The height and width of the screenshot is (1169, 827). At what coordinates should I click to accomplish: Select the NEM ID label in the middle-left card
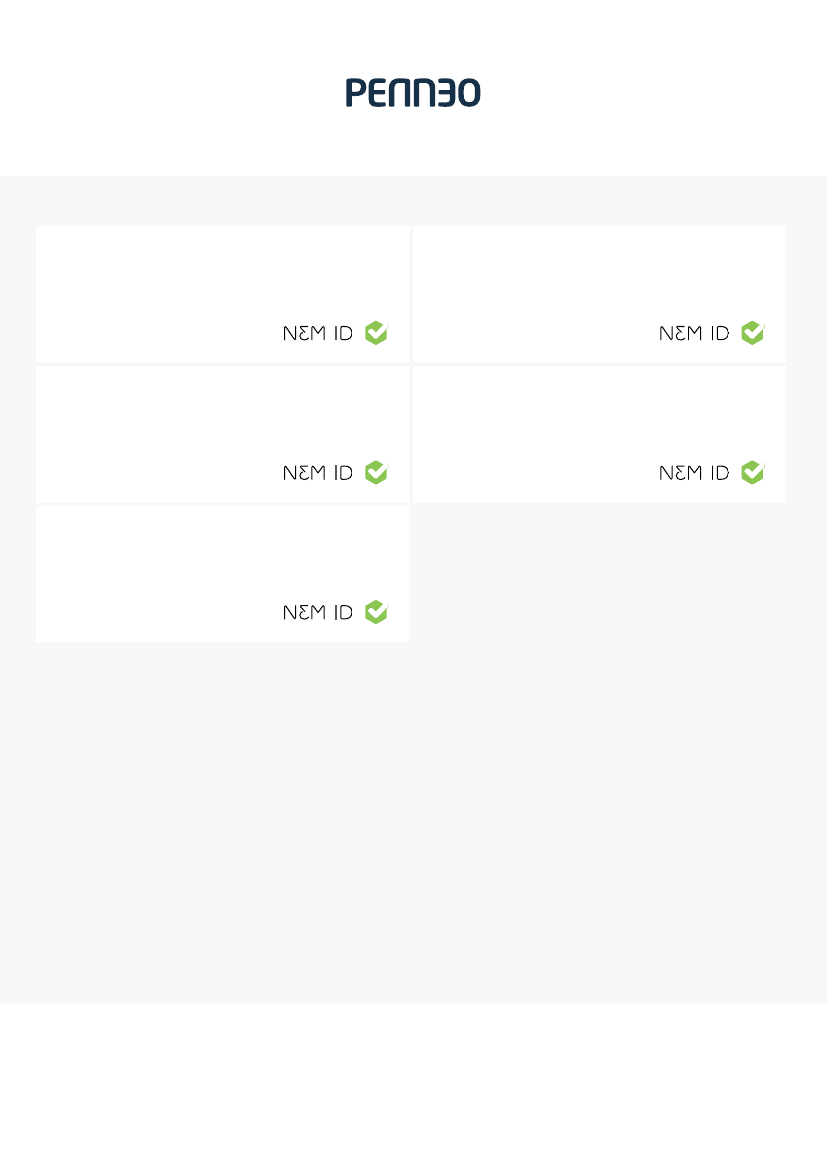[x=318, y=473]
